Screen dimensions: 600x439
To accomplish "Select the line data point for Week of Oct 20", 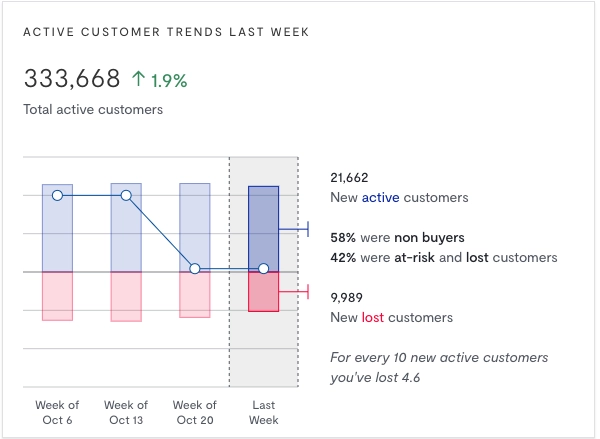I will 195,268.
